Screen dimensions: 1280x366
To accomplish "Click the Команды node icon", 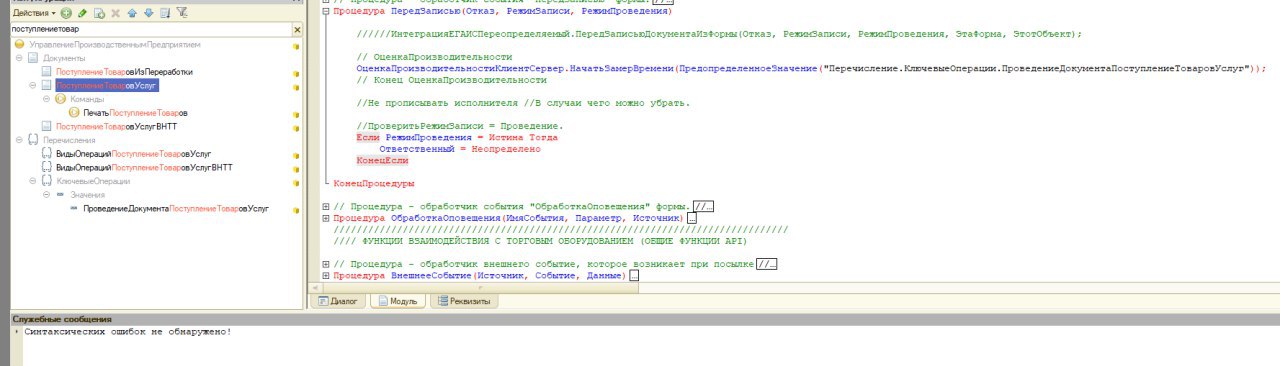I will coord(60,100).
